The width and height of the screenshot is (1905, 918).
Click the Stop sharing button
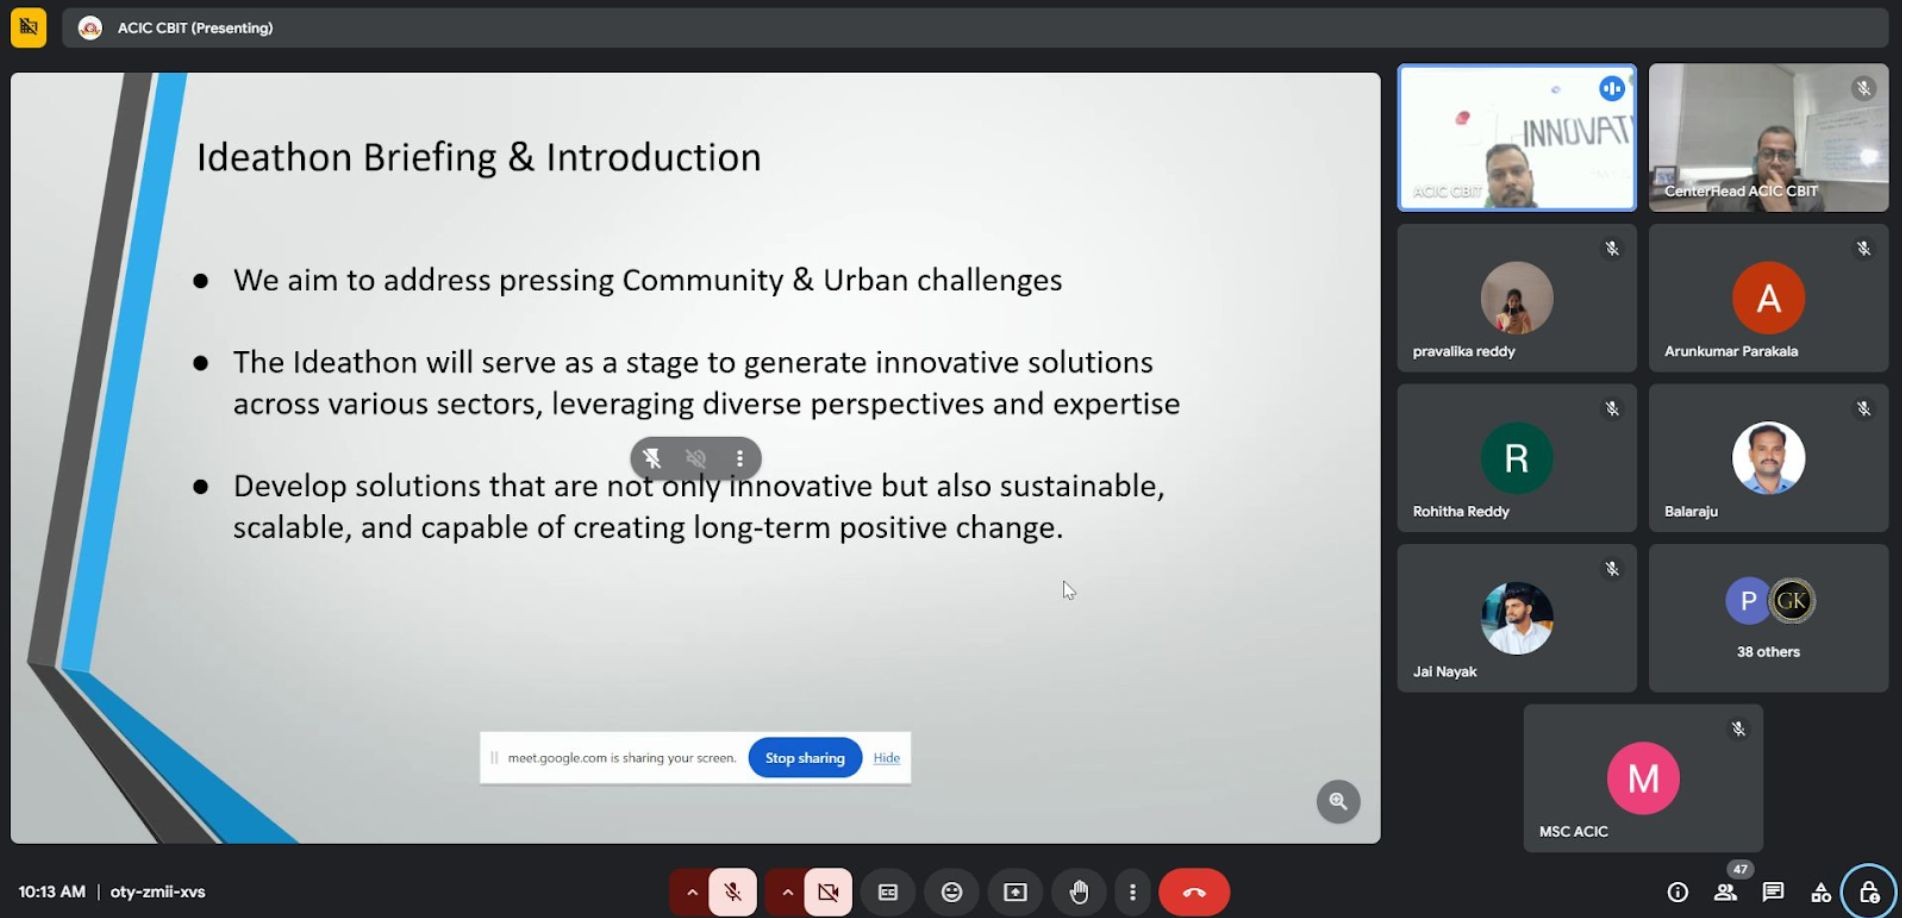click(805, 758)
